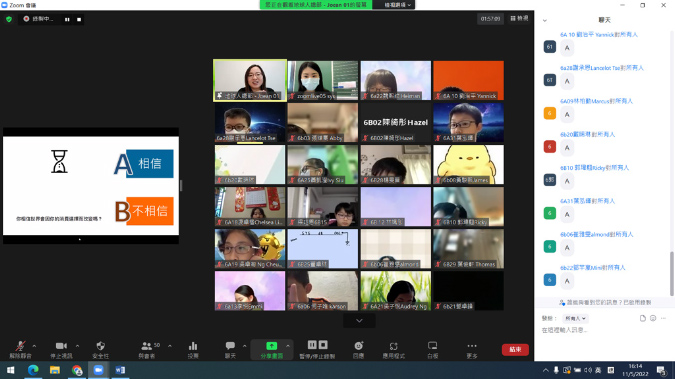Click the red End meeting button
Viewport: 675px width, 379px height.
click(x=515, y=349)
